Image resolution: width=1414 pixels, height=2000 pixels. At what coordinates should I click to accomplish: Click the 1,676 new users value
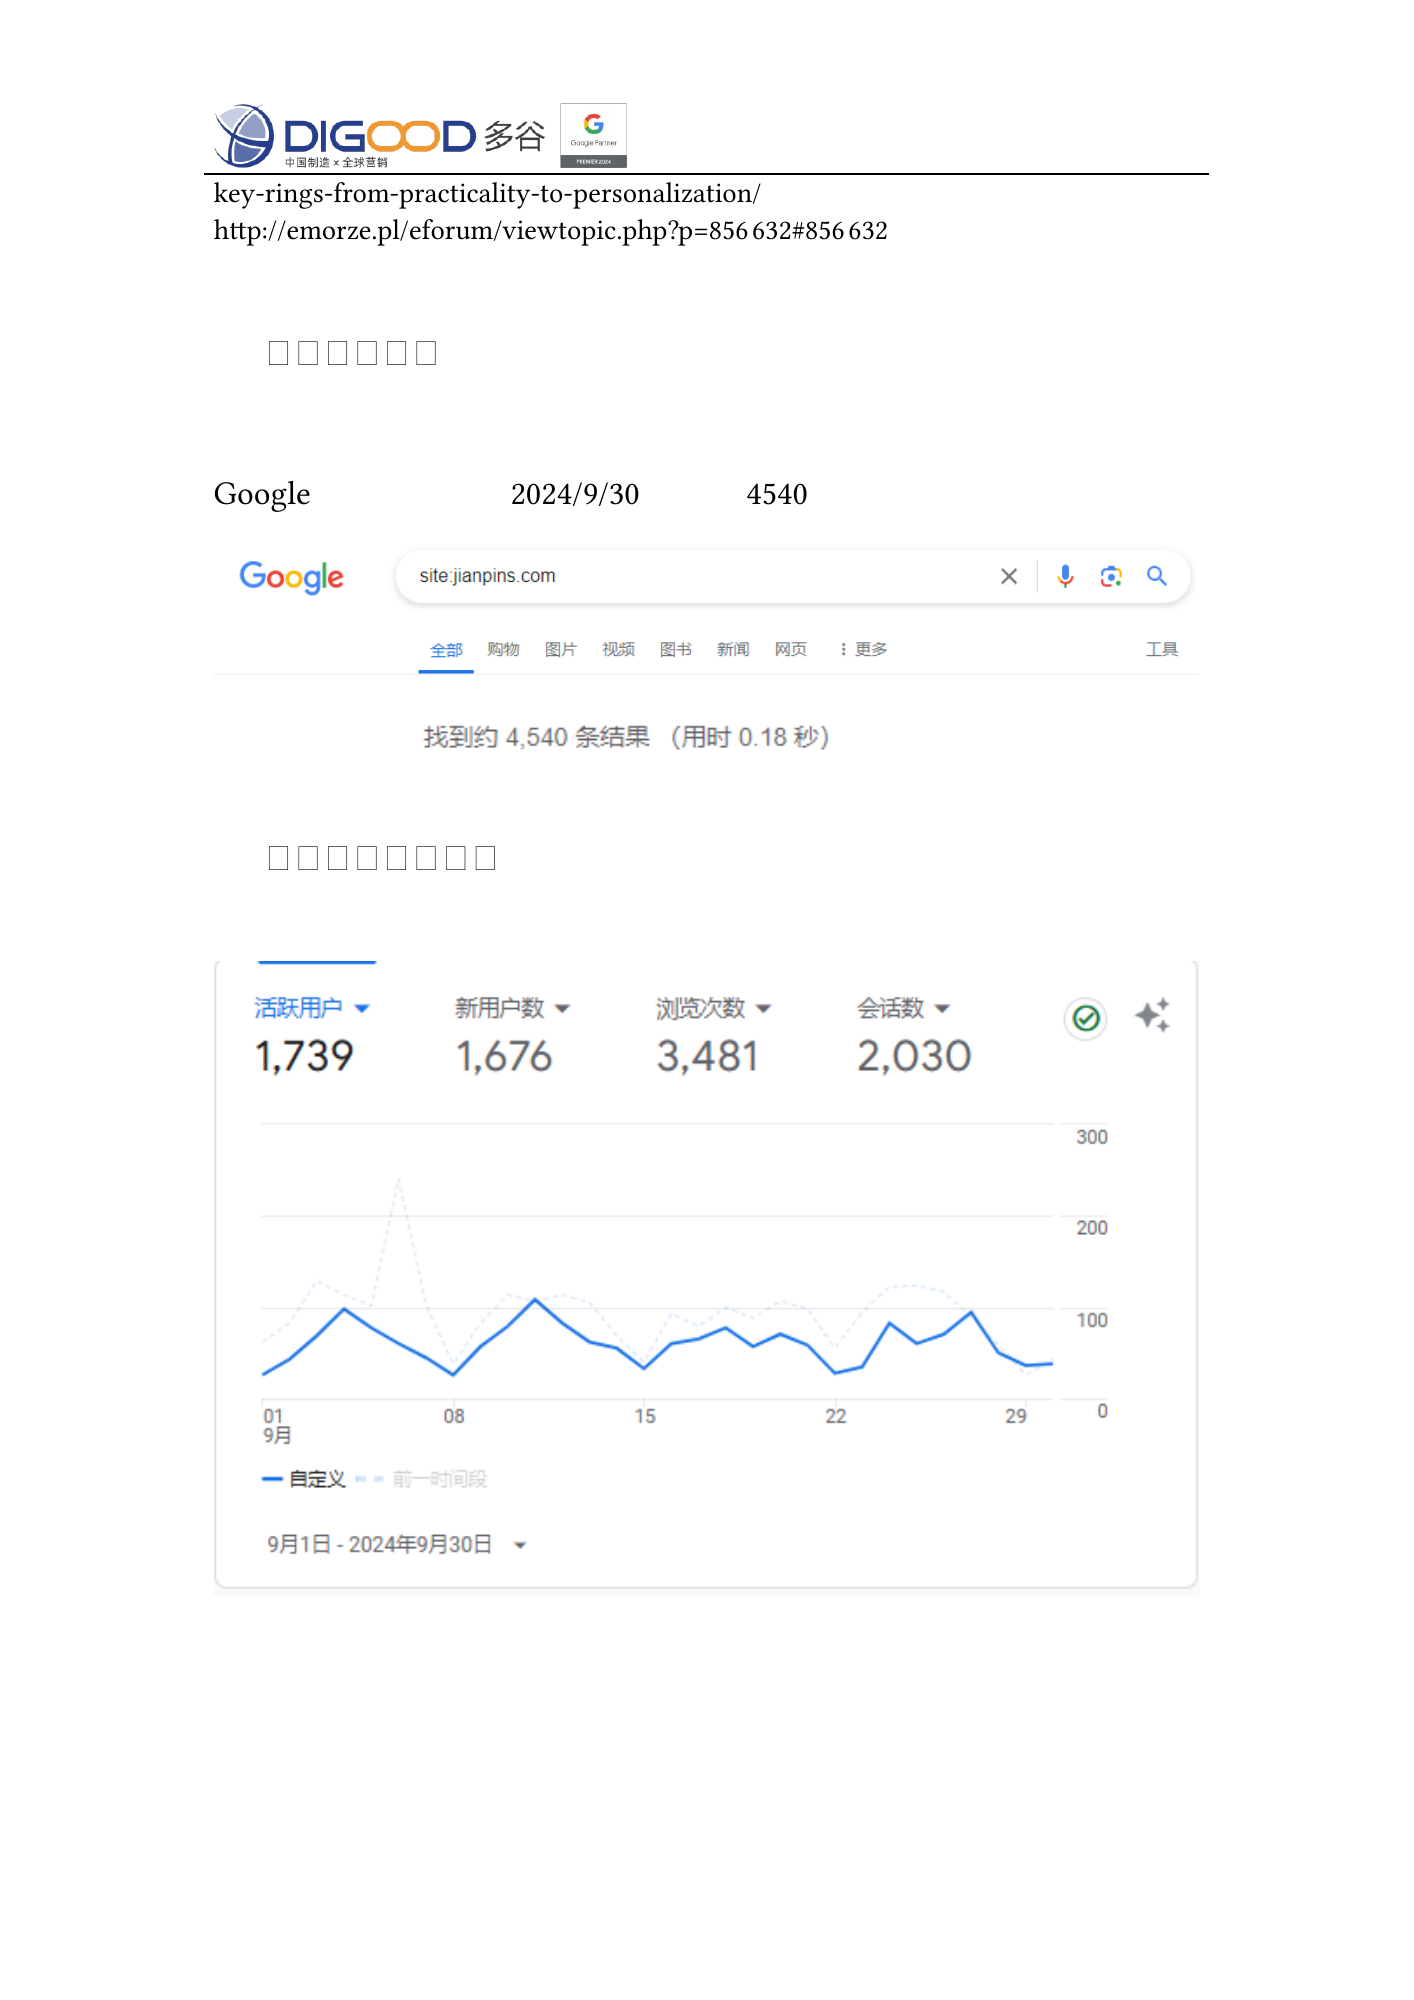pos(504,1056)
